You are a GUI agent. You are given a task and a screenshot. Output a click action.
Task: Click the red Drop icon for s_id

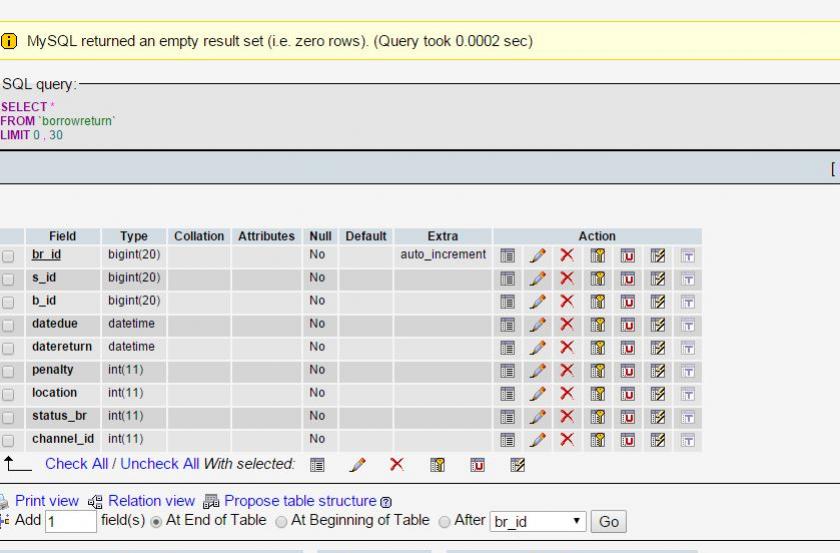567,278
